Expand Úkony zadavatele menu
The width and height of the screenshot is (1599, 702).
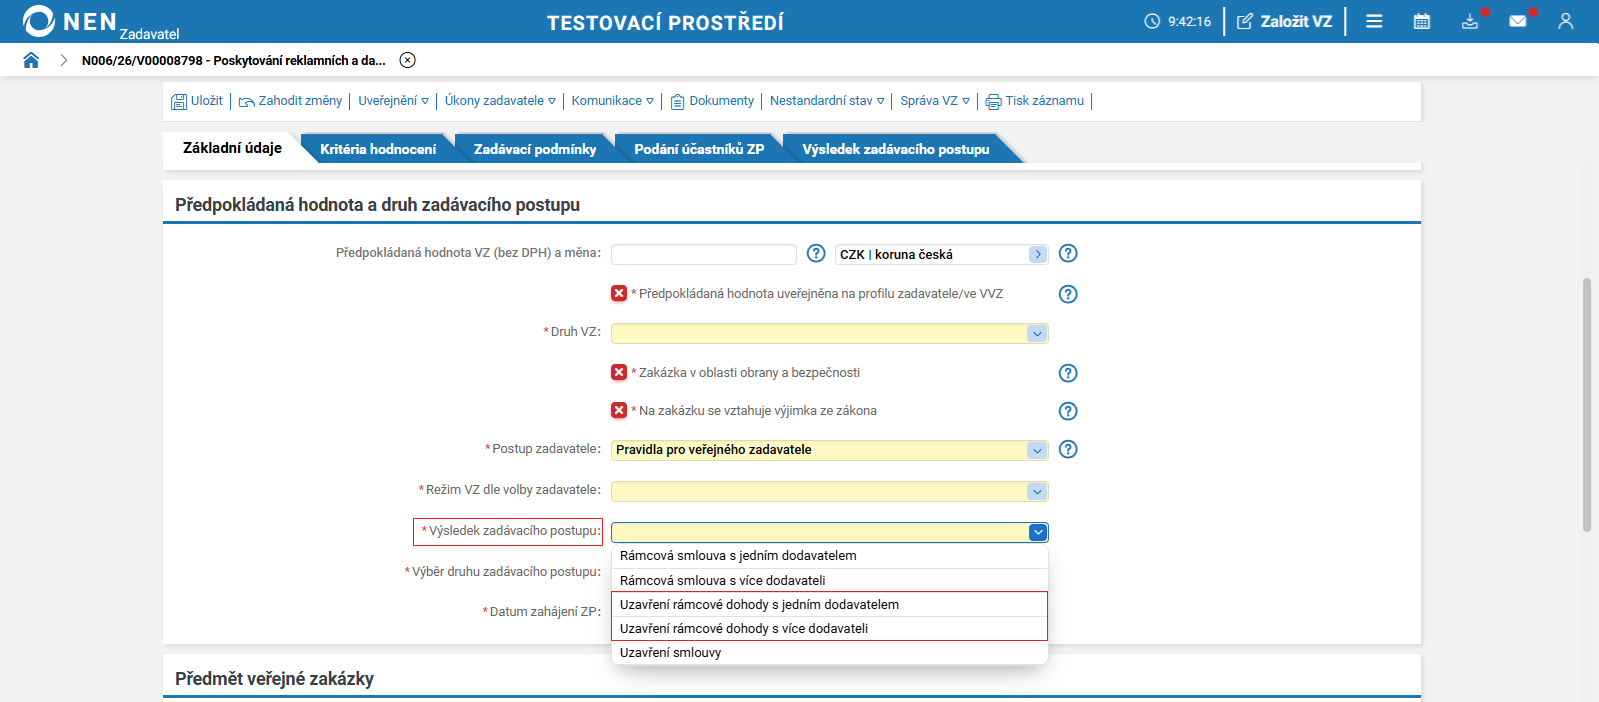point(500,101)
